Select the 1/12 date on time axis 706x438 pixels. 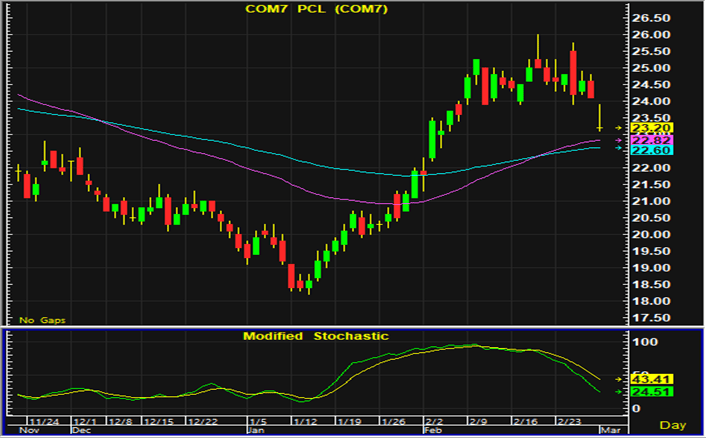[x=307, y=422]
